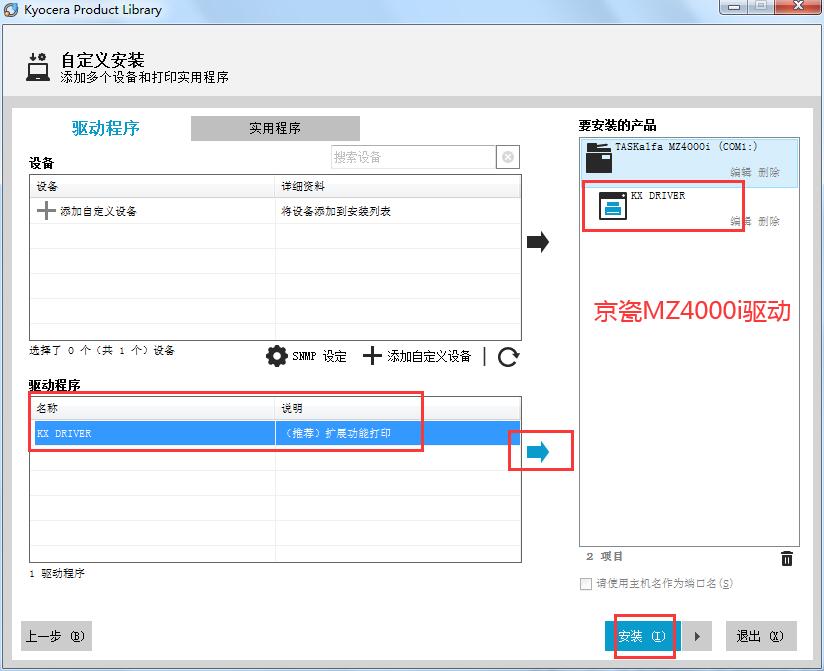Viewport: 824px width, 671px height.
Task: Click the 退出 (X) button
Action: click(x=761, y=636)
